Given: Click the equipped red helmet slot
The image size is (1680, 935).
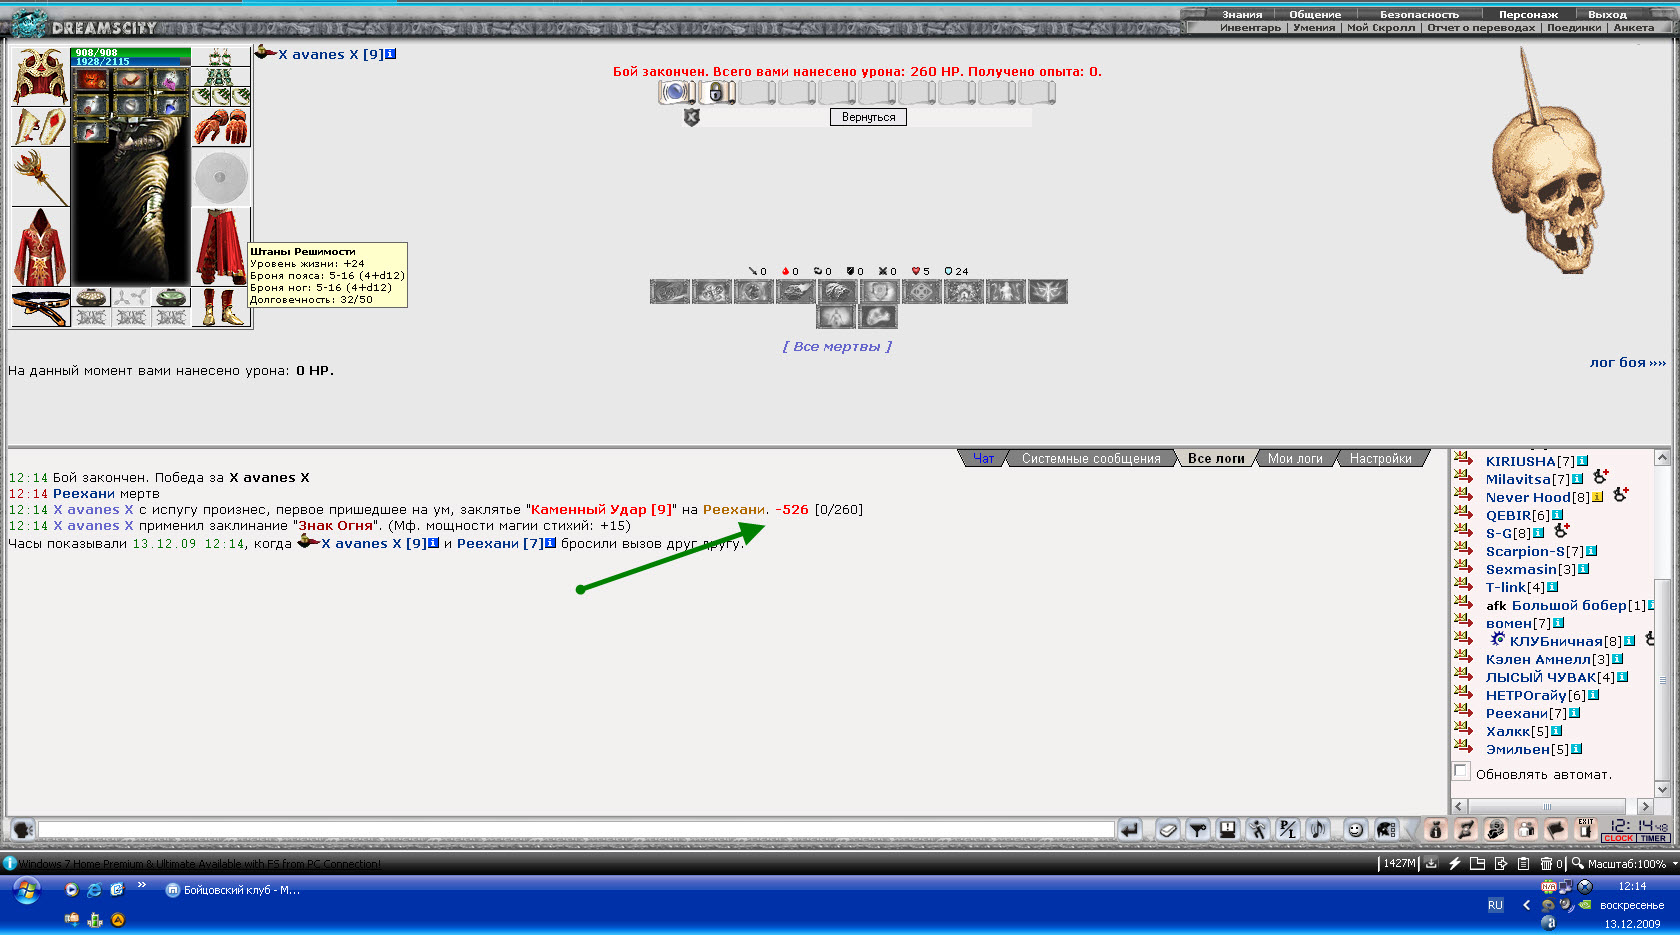Looking at the screenshot, I should click(40, 76).
